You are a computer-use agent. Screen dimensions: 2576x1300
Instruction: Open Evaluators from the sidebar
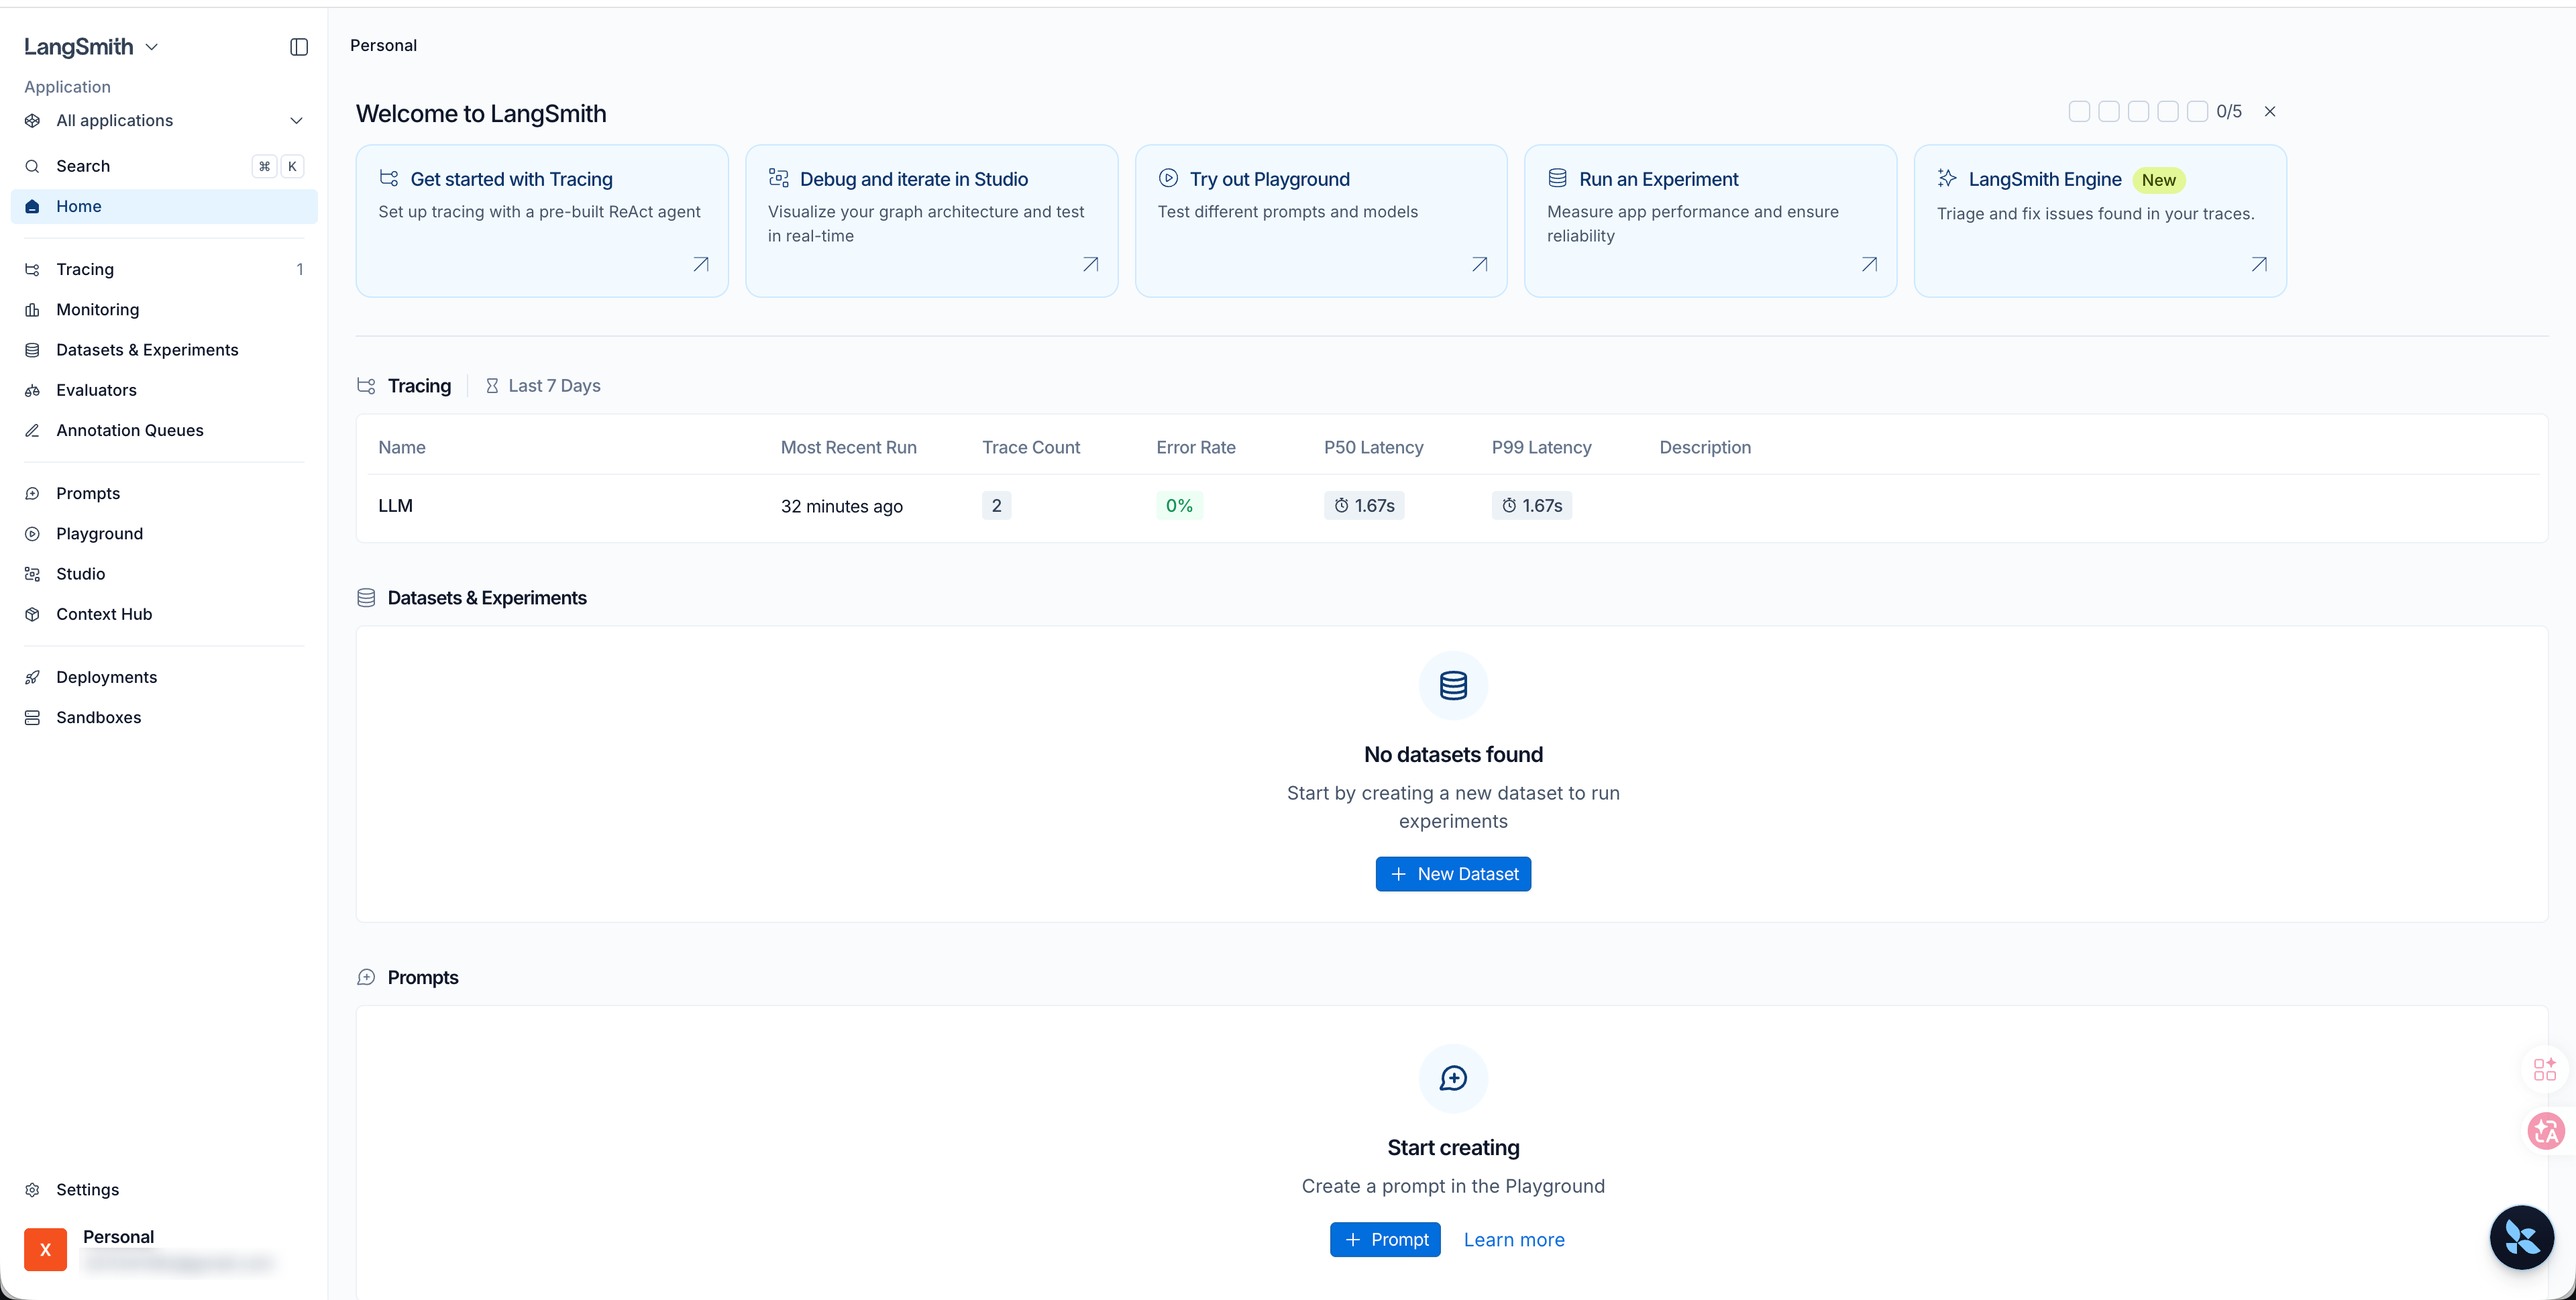pyautogui.click(x=164, y=390)
